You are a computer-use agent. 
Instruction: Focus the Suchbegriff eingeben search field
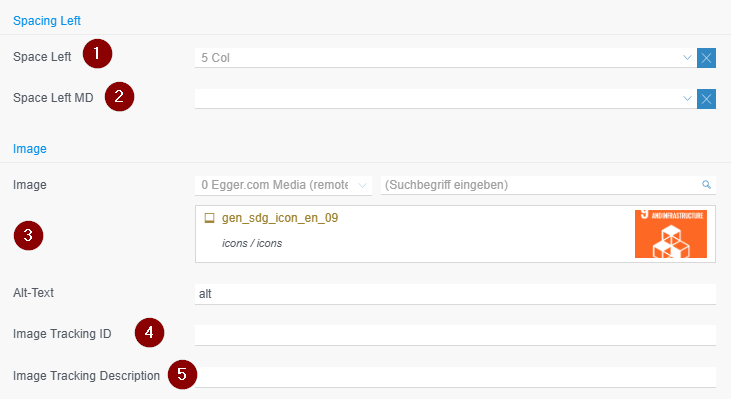click(x=541, y=185)
